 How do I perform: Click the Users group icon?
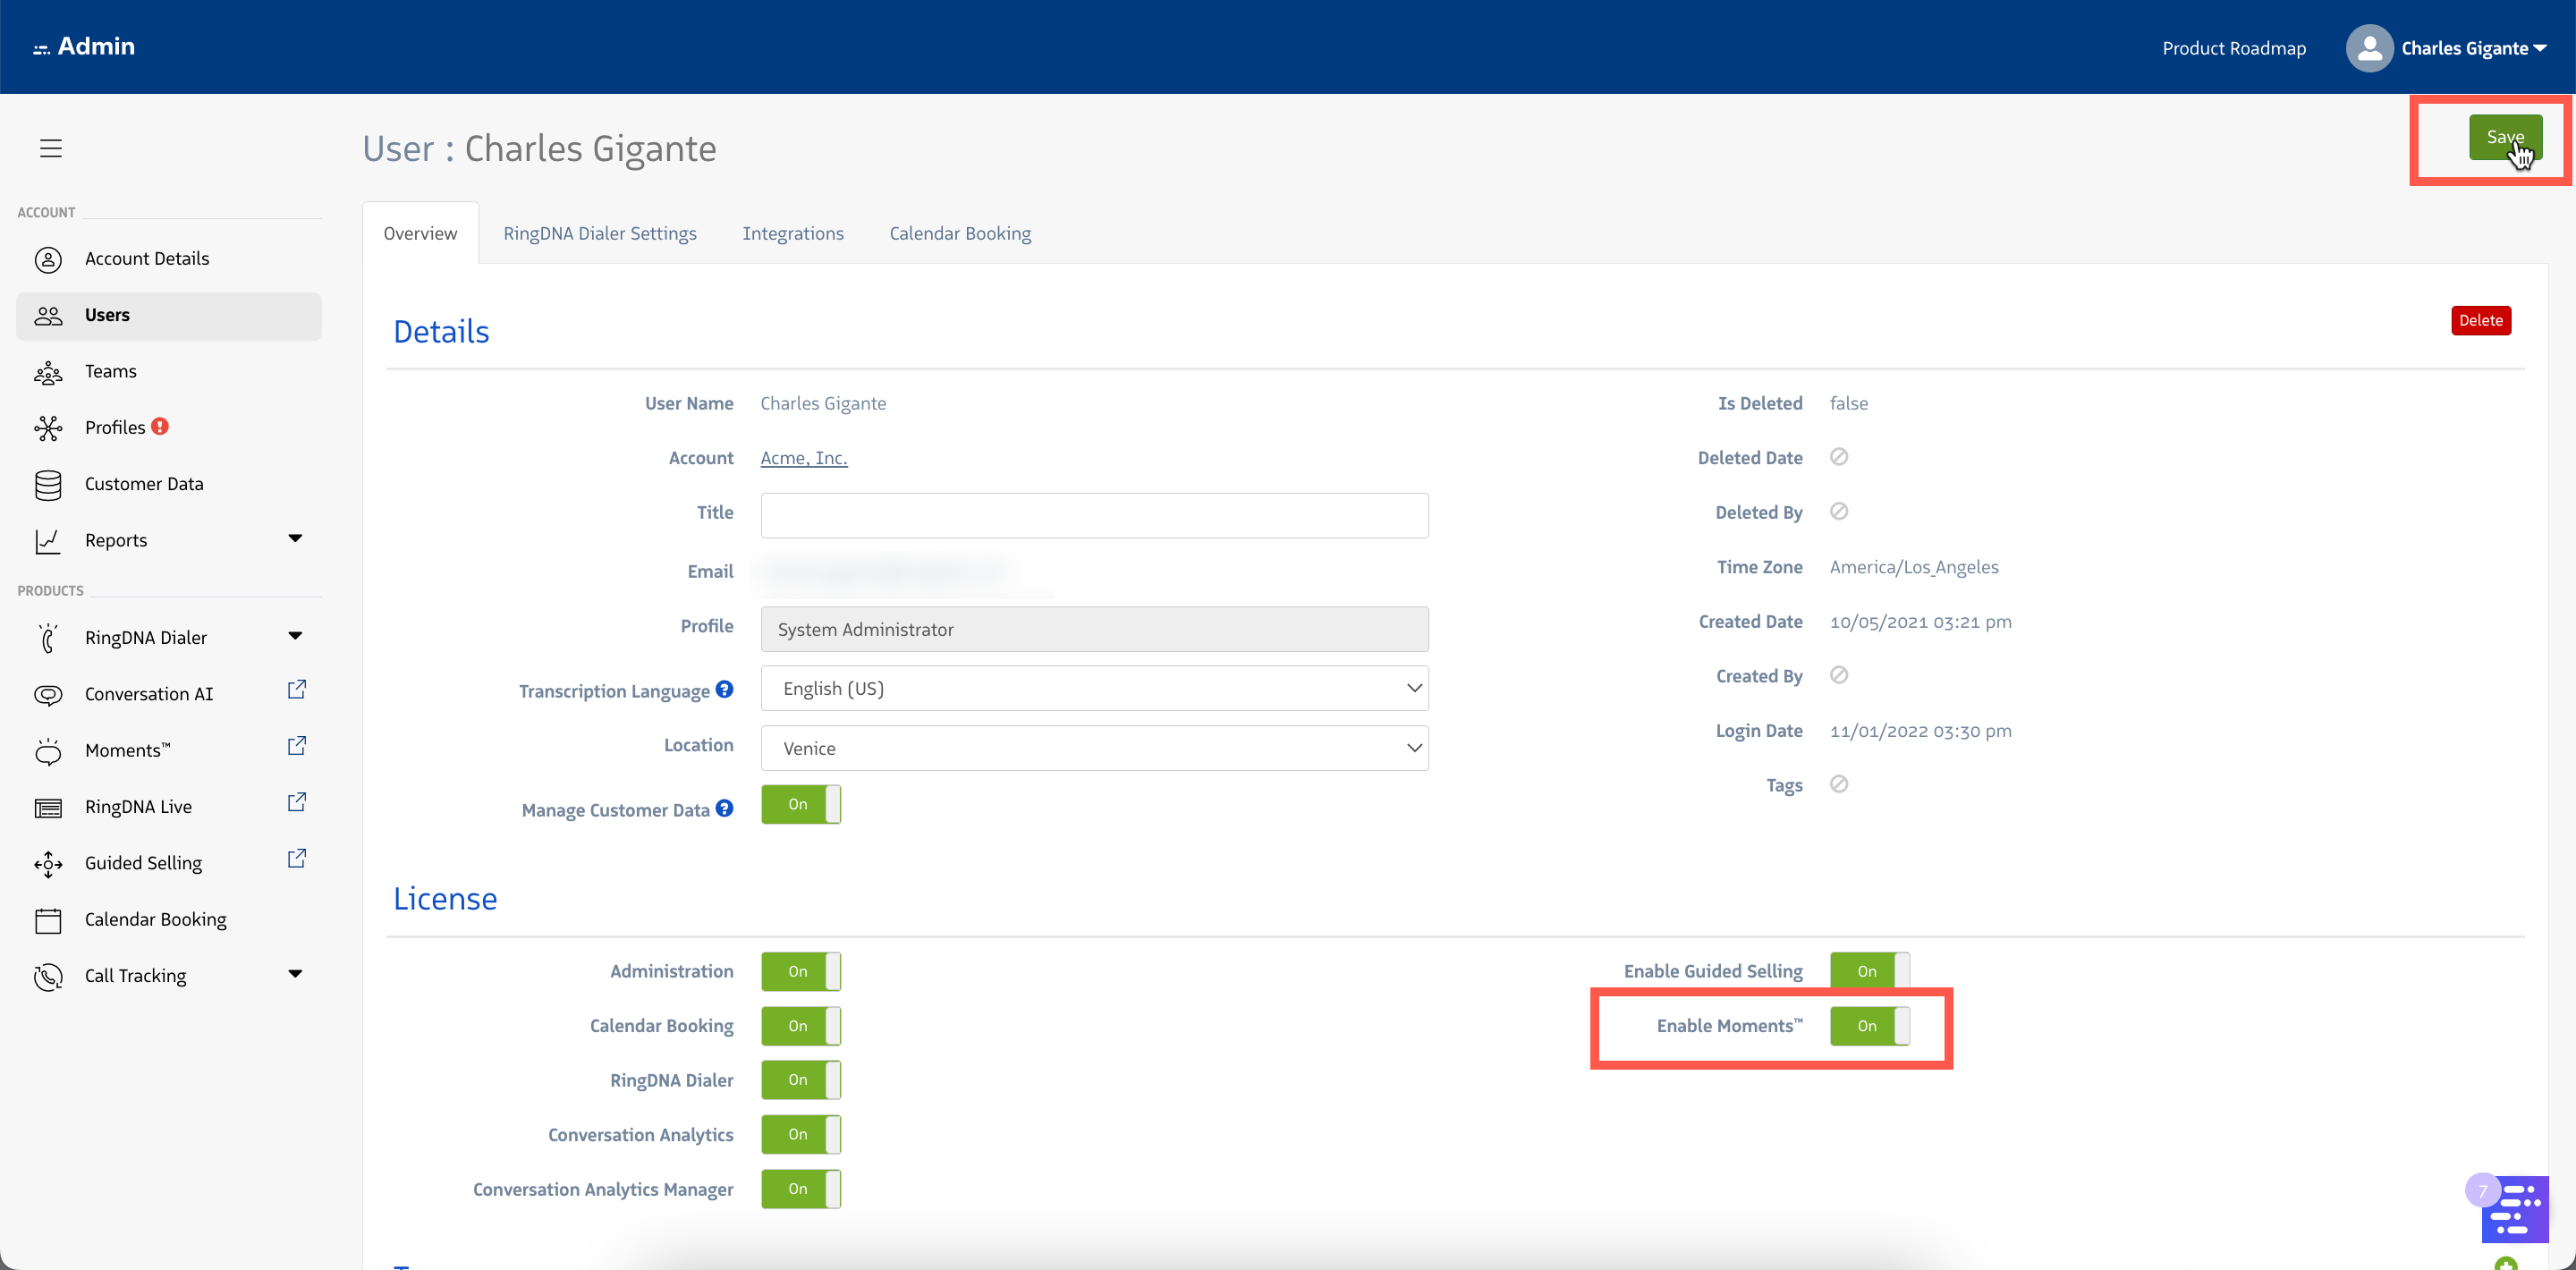tap(48, 316)
